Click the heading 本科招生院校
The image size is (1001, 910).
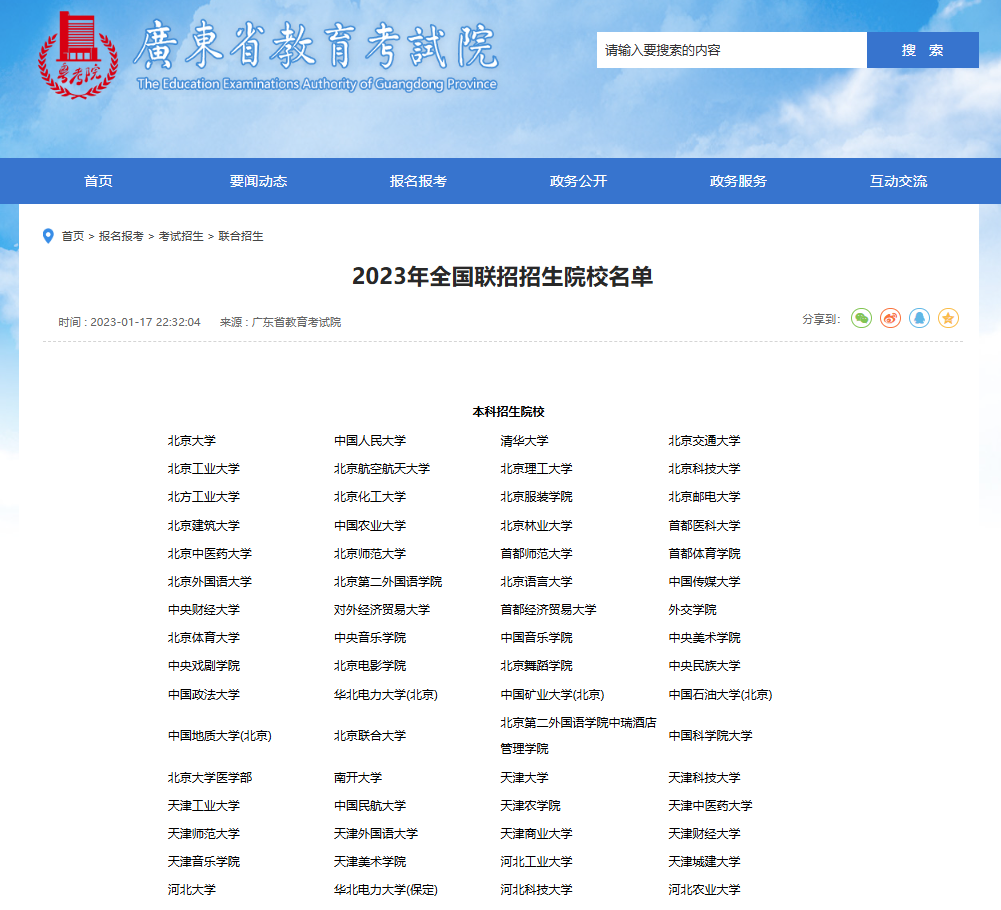tap(508, 412)
